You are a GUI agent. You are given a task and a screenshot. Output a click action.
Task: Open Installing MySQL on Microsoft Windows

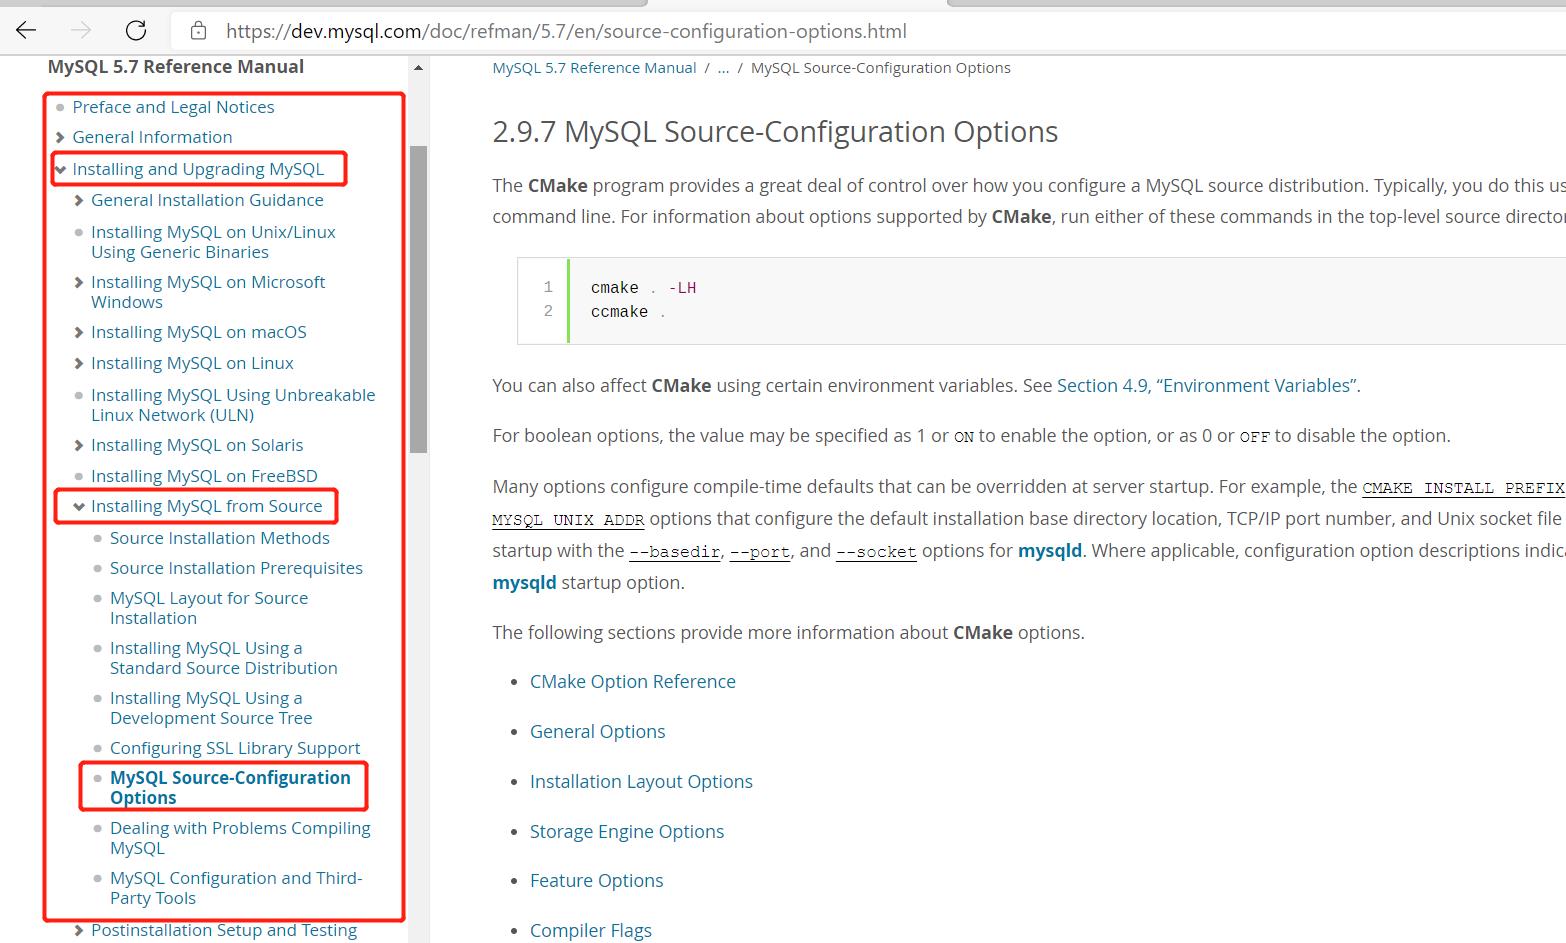pos(208,292)
